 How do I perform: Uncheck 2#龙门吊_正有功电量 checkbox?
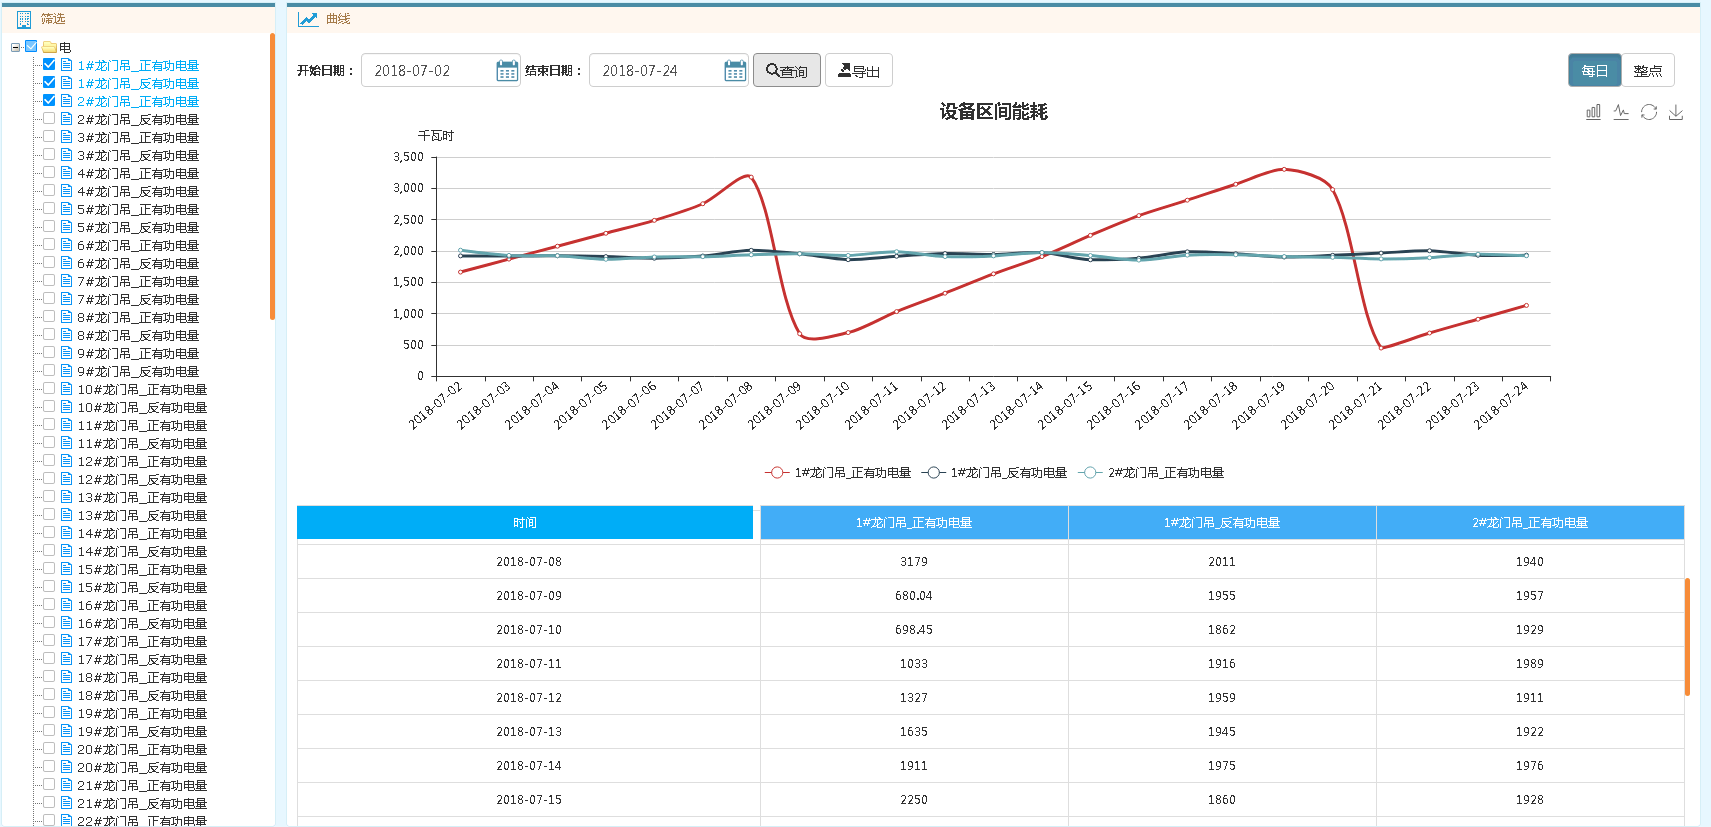point(49,100)
